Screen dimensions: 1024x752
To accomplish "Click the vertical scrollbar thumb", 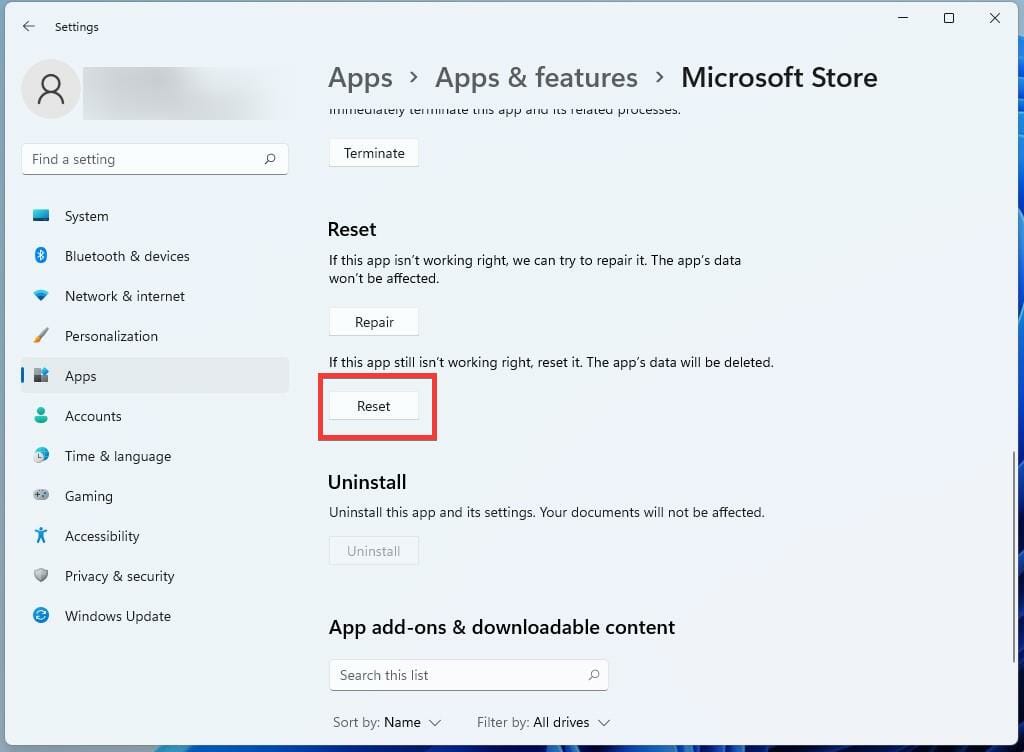I will [x=1014, y=557].
